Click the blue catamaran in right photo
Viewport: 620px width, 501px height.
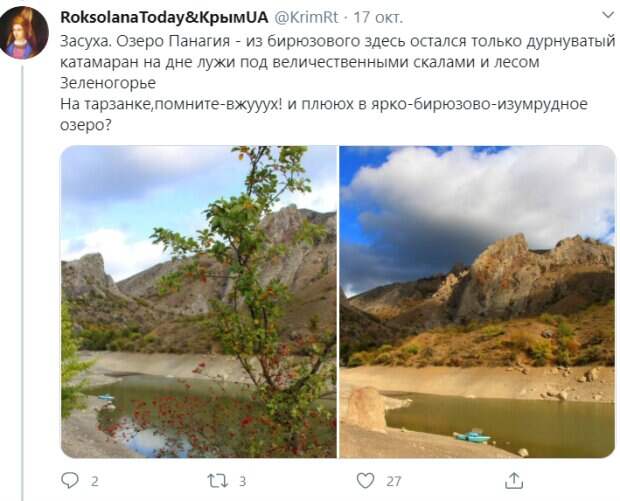point(473,437)
